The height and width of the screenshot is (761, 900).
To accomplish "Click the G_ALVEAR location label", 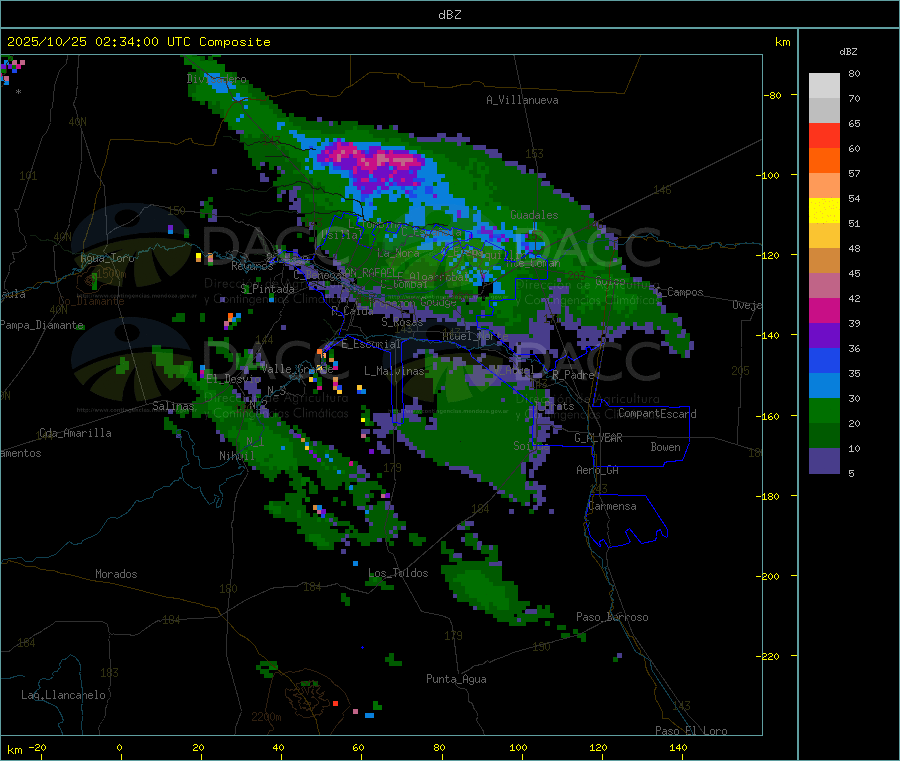I will pyautogui.click(x=598, y=438).
